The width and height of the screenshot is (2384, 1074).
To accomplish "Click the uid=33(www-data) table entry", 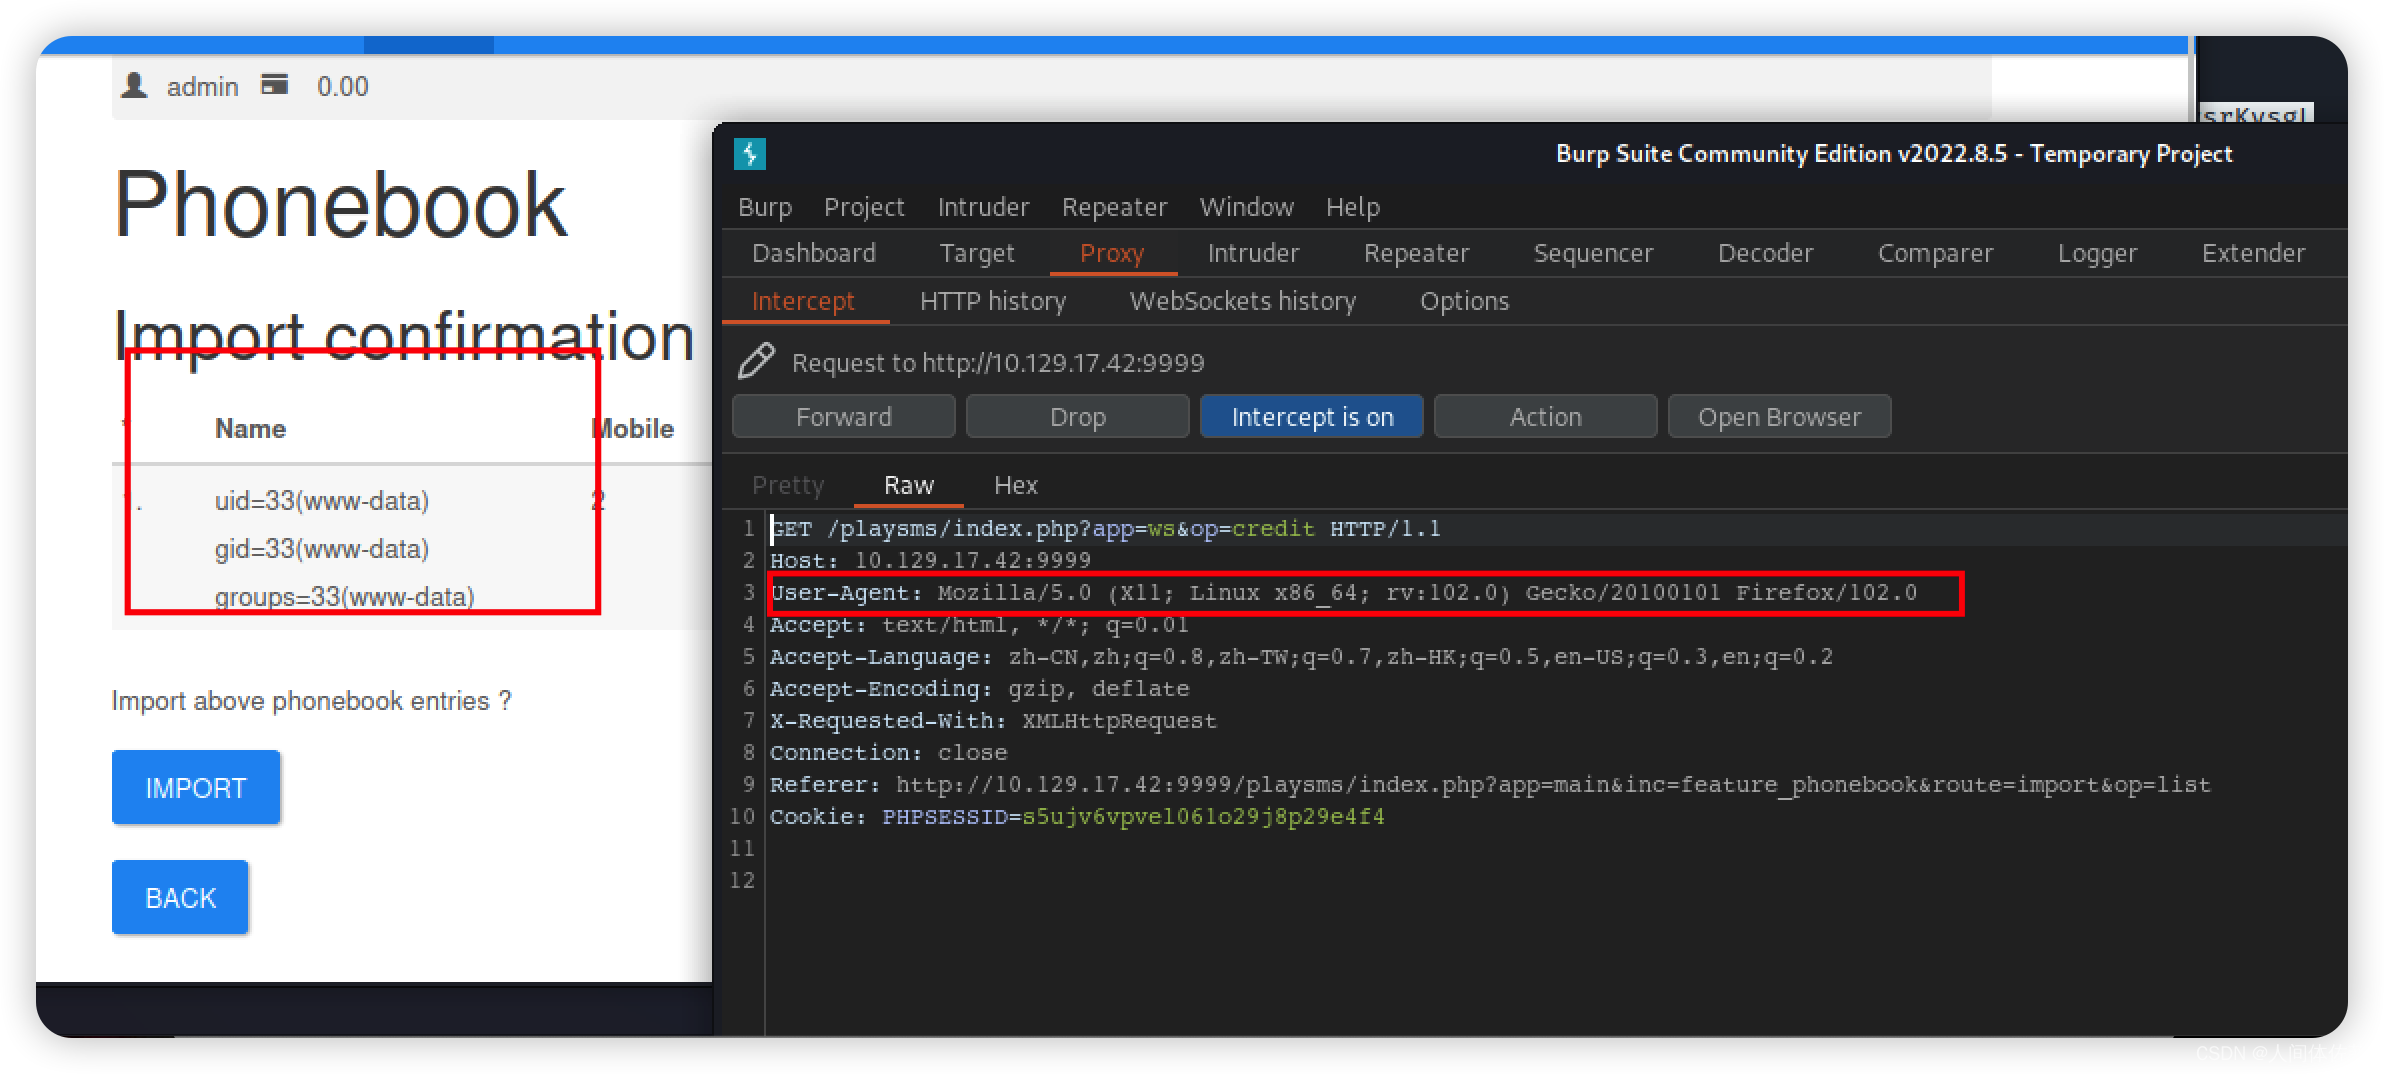I will click(x=321, y=500).
